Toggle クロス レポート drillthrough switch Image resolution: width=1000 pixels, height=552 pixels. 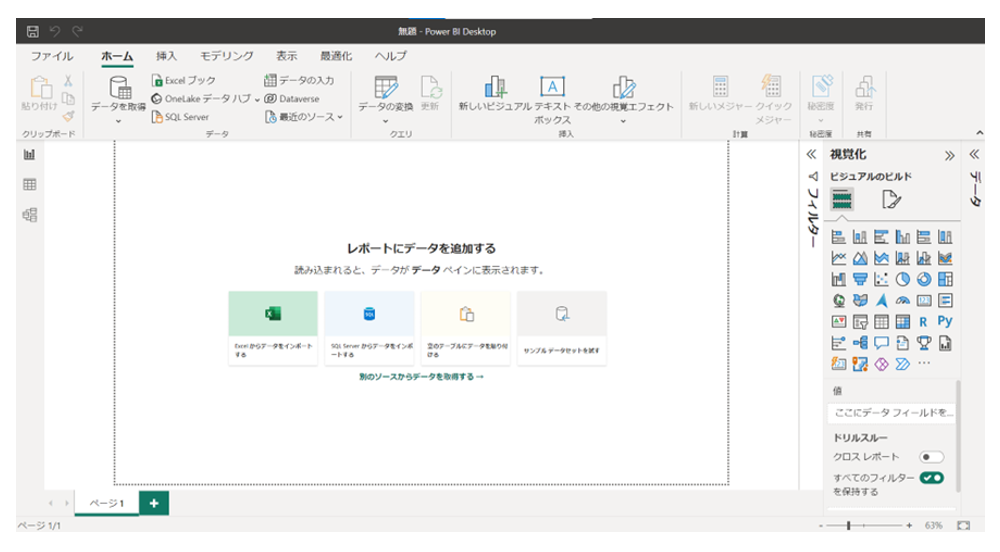click(x=931, y=457)
